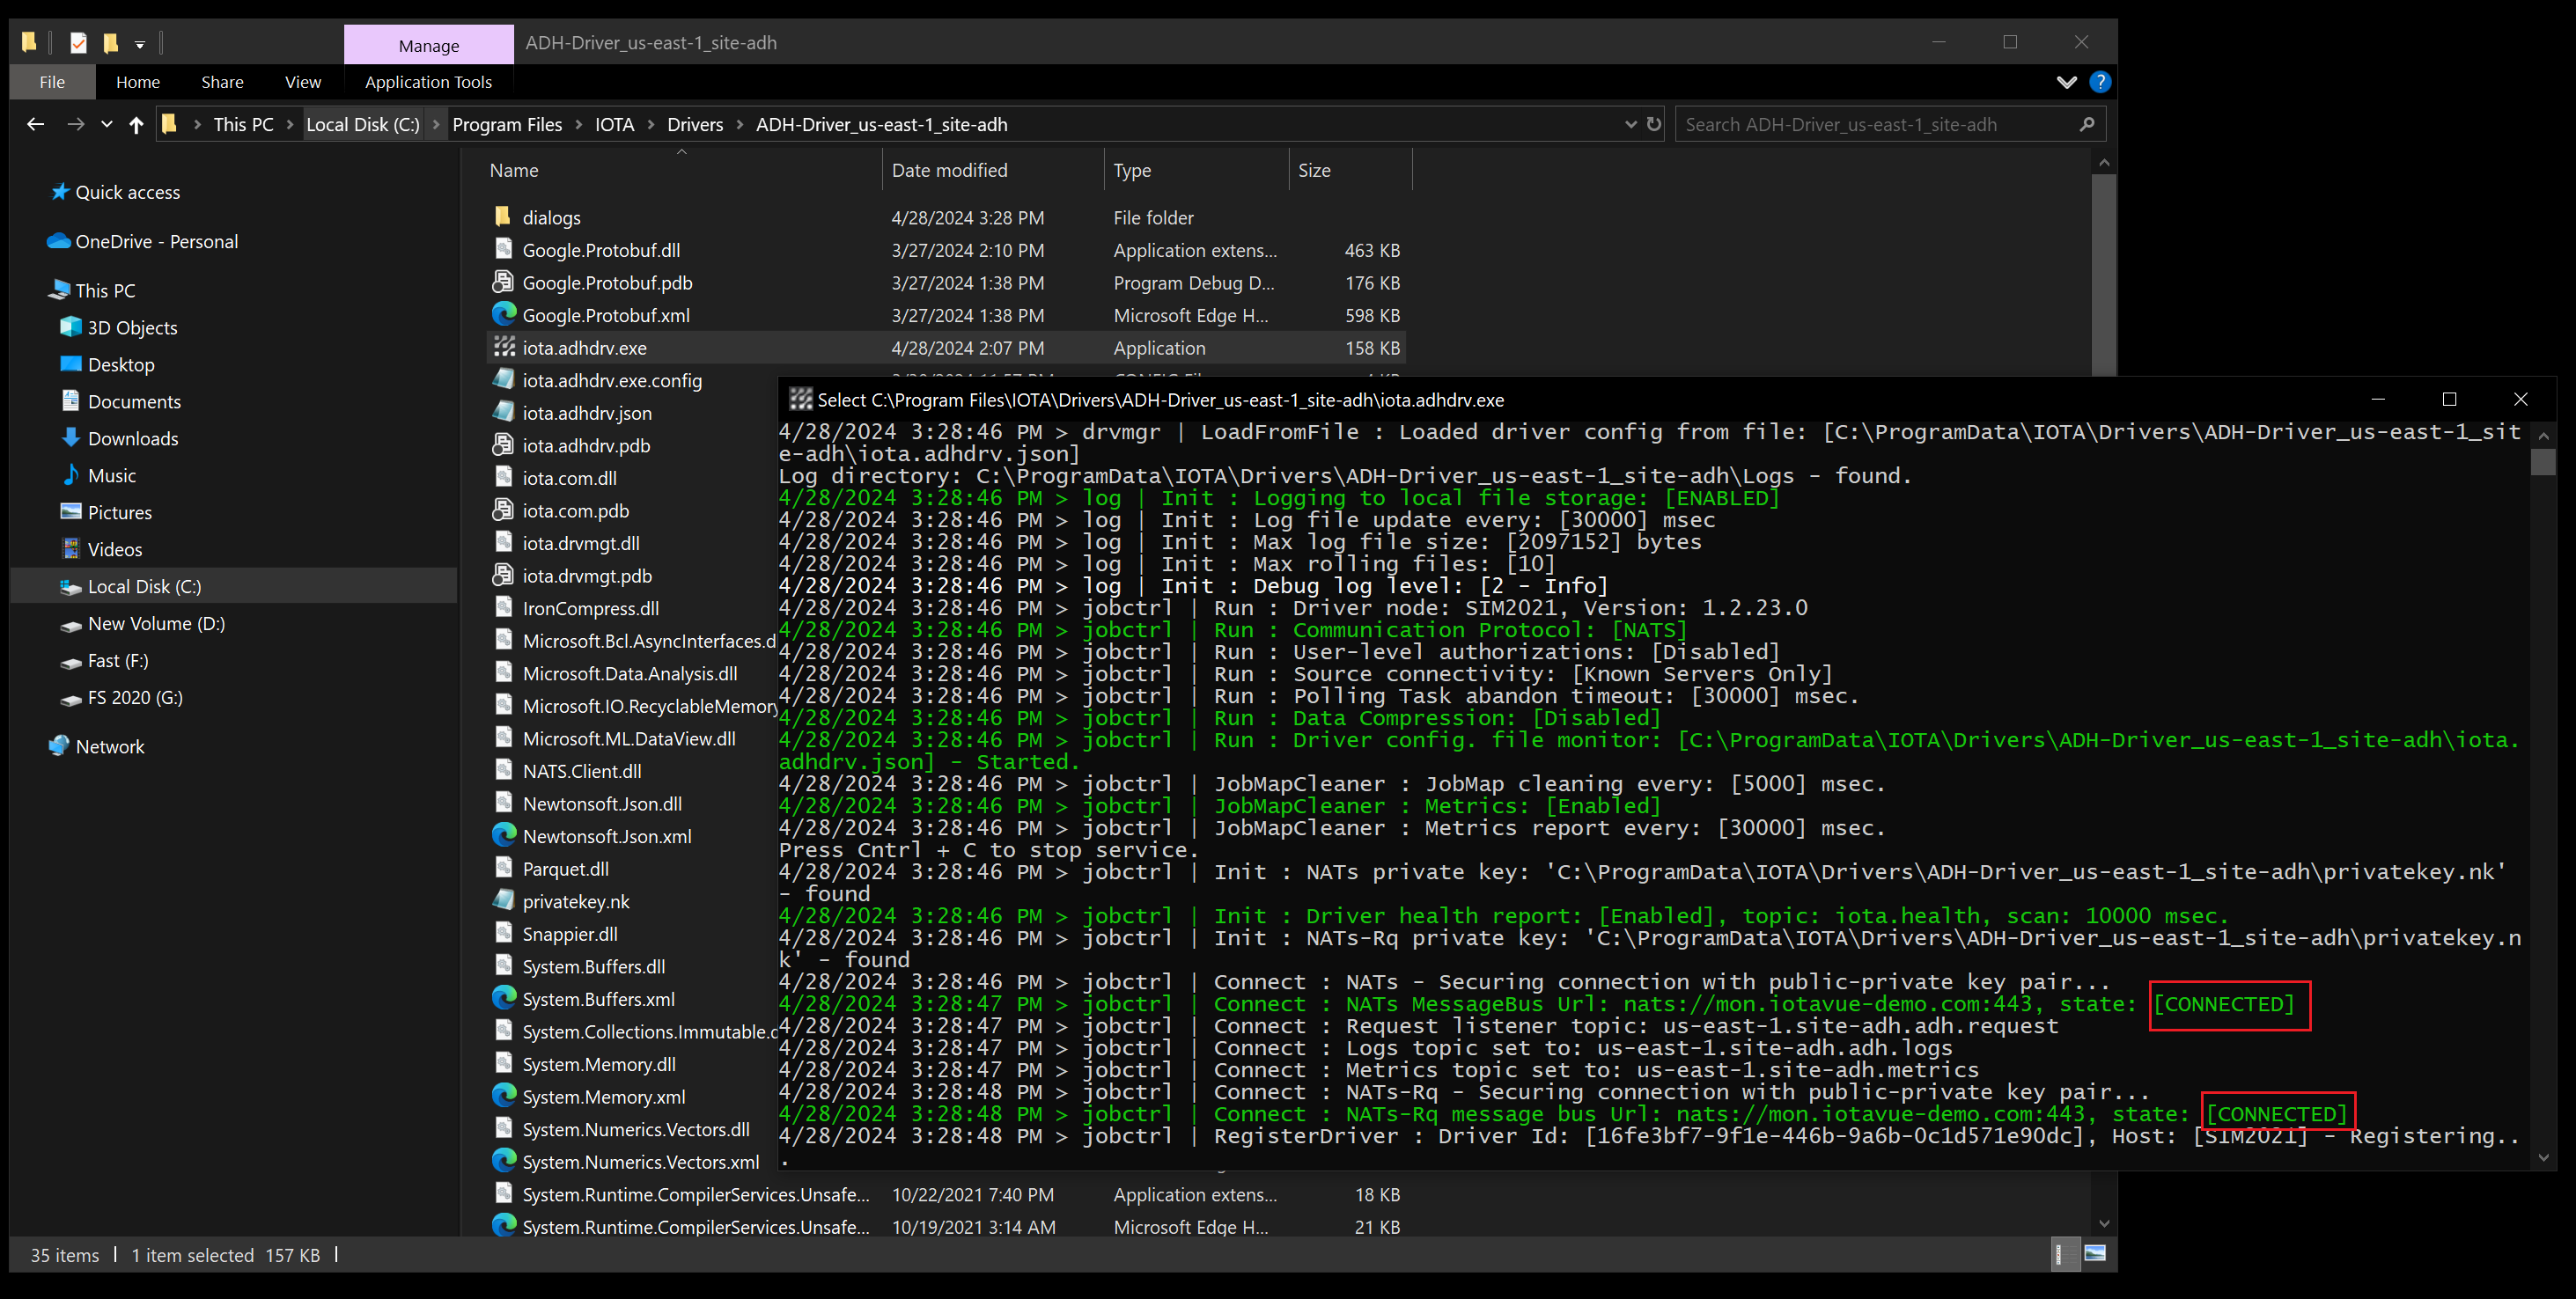
Task: Select iota.adhdrv.exe.config file icon
Action: [x=504, y=379]
